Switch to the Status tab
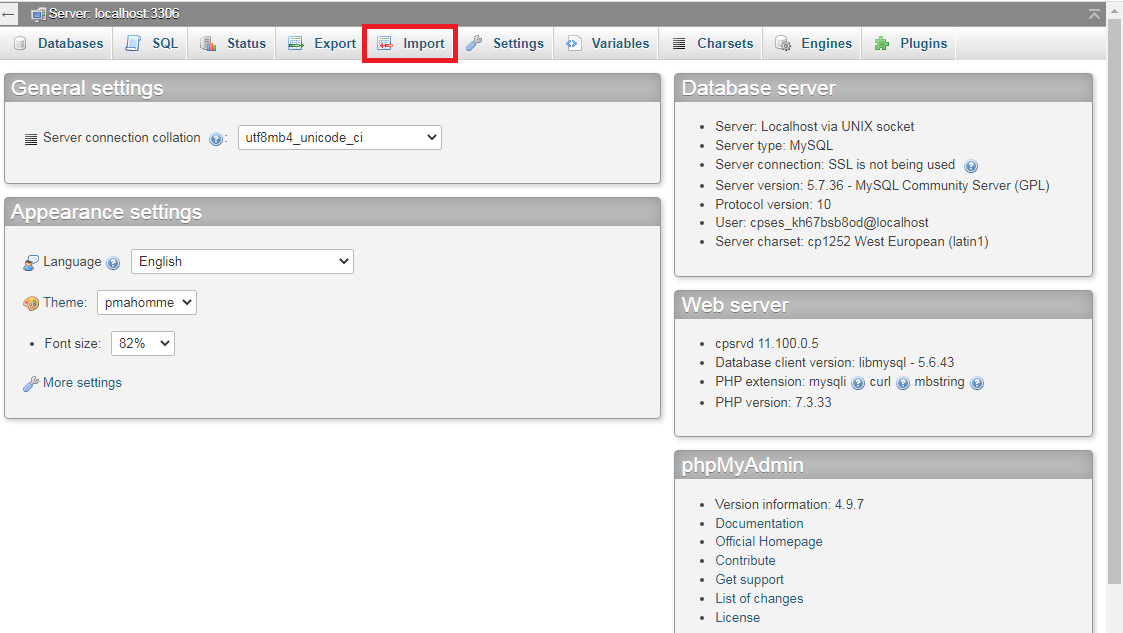The image size is (1123, 633). point(233,44)
